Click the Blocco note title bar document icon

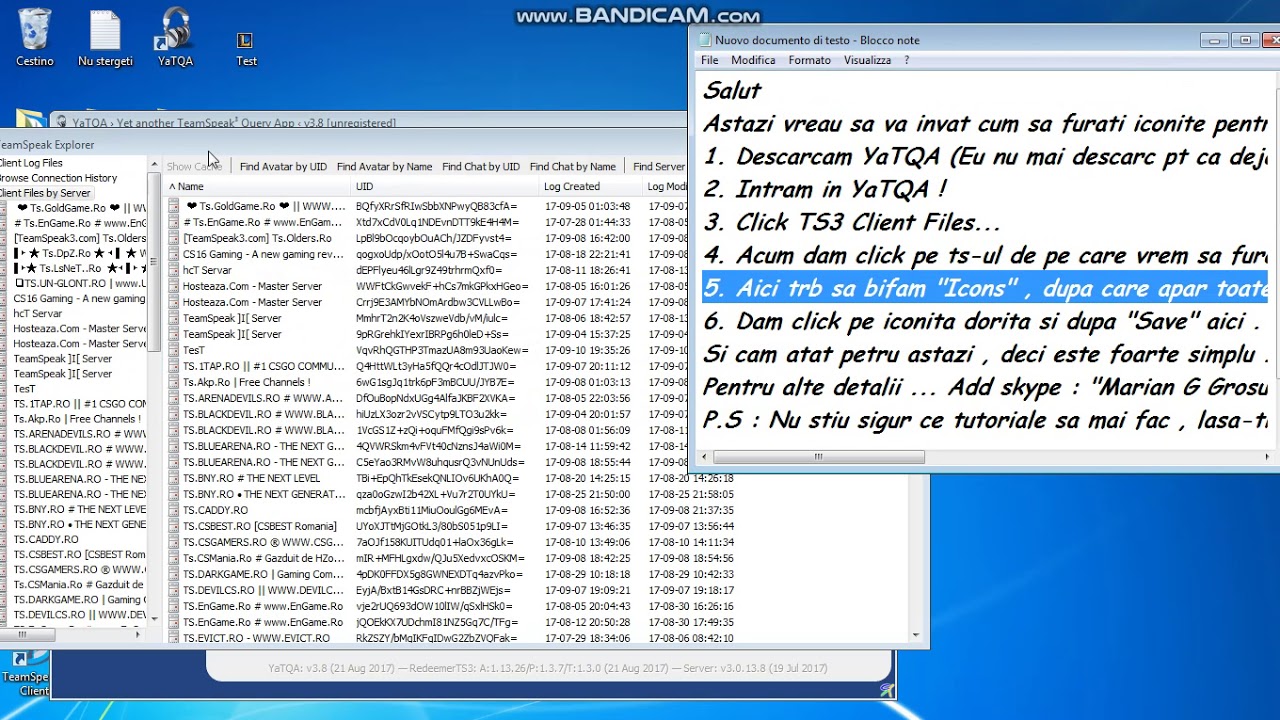(704, 40)
